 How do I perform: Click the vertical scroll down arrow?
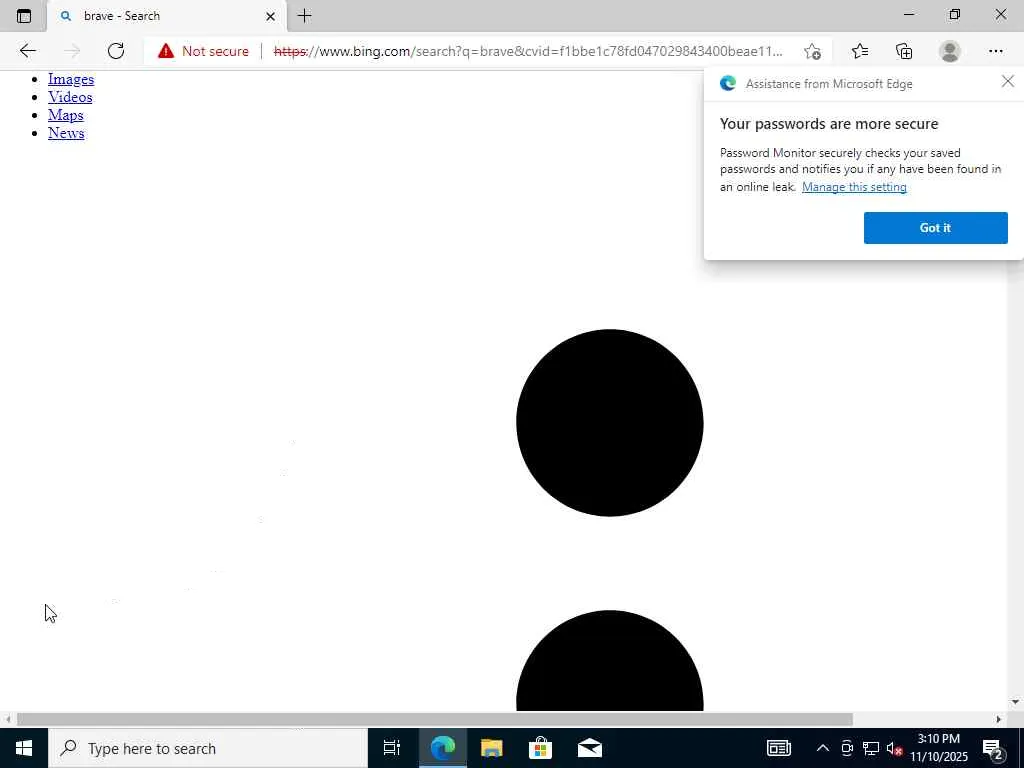[1015, 702]
